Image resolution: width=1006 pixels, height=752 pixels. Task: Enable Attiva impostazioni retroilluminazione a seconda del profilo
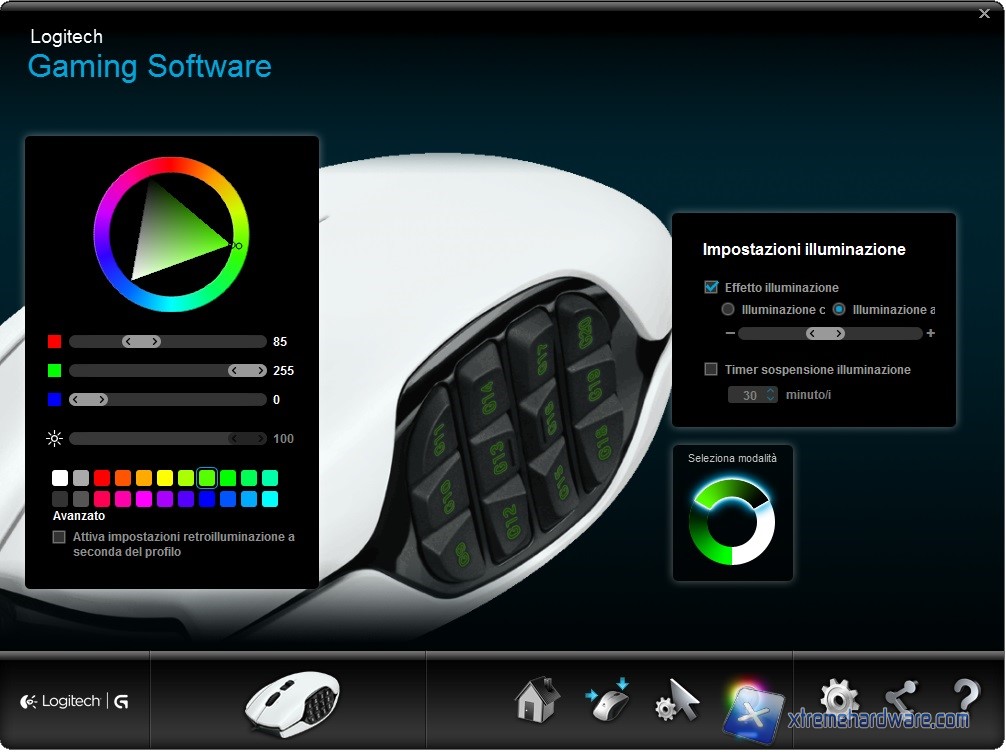pos(60,538)
